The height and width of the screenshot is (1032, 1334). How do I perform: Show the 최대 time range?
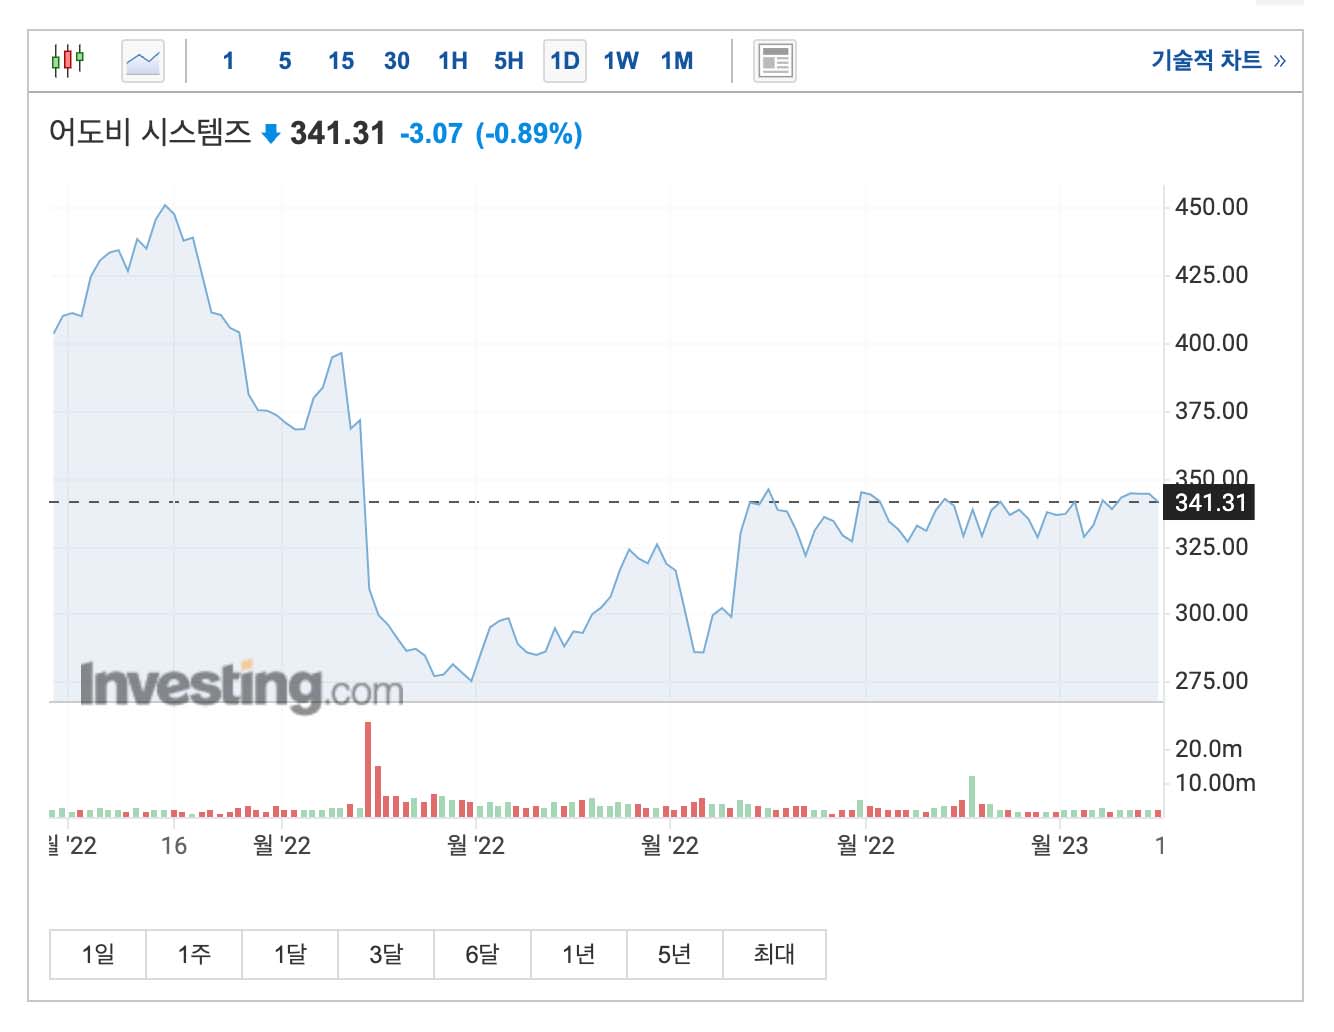point(774,954)
